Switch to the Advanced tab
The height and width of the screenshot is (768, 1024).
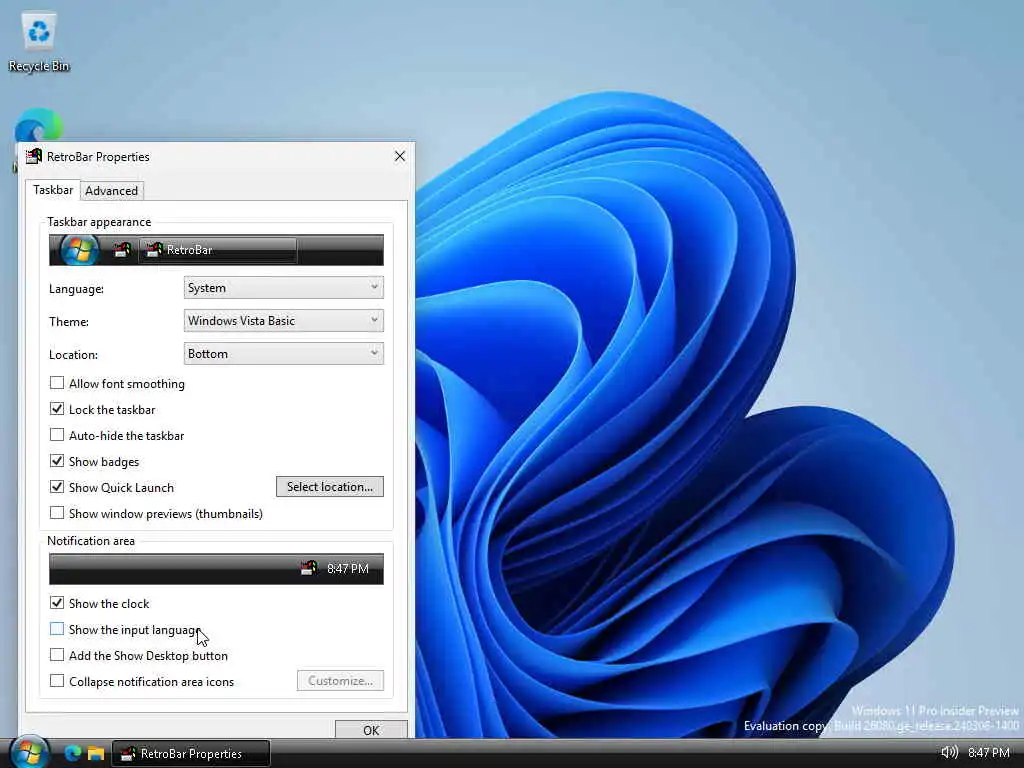click(x=111, y=191)
